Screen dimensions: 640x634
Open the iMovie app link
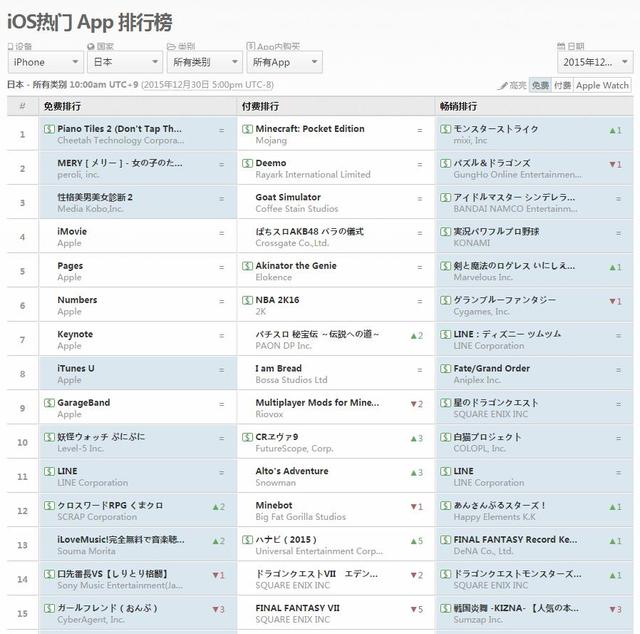72,231
